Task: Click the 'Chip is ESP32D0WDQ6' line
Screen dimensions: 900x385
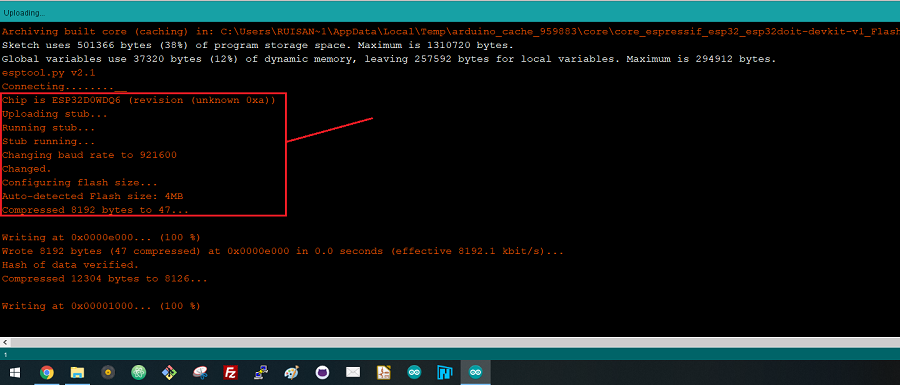Action: 139,100
